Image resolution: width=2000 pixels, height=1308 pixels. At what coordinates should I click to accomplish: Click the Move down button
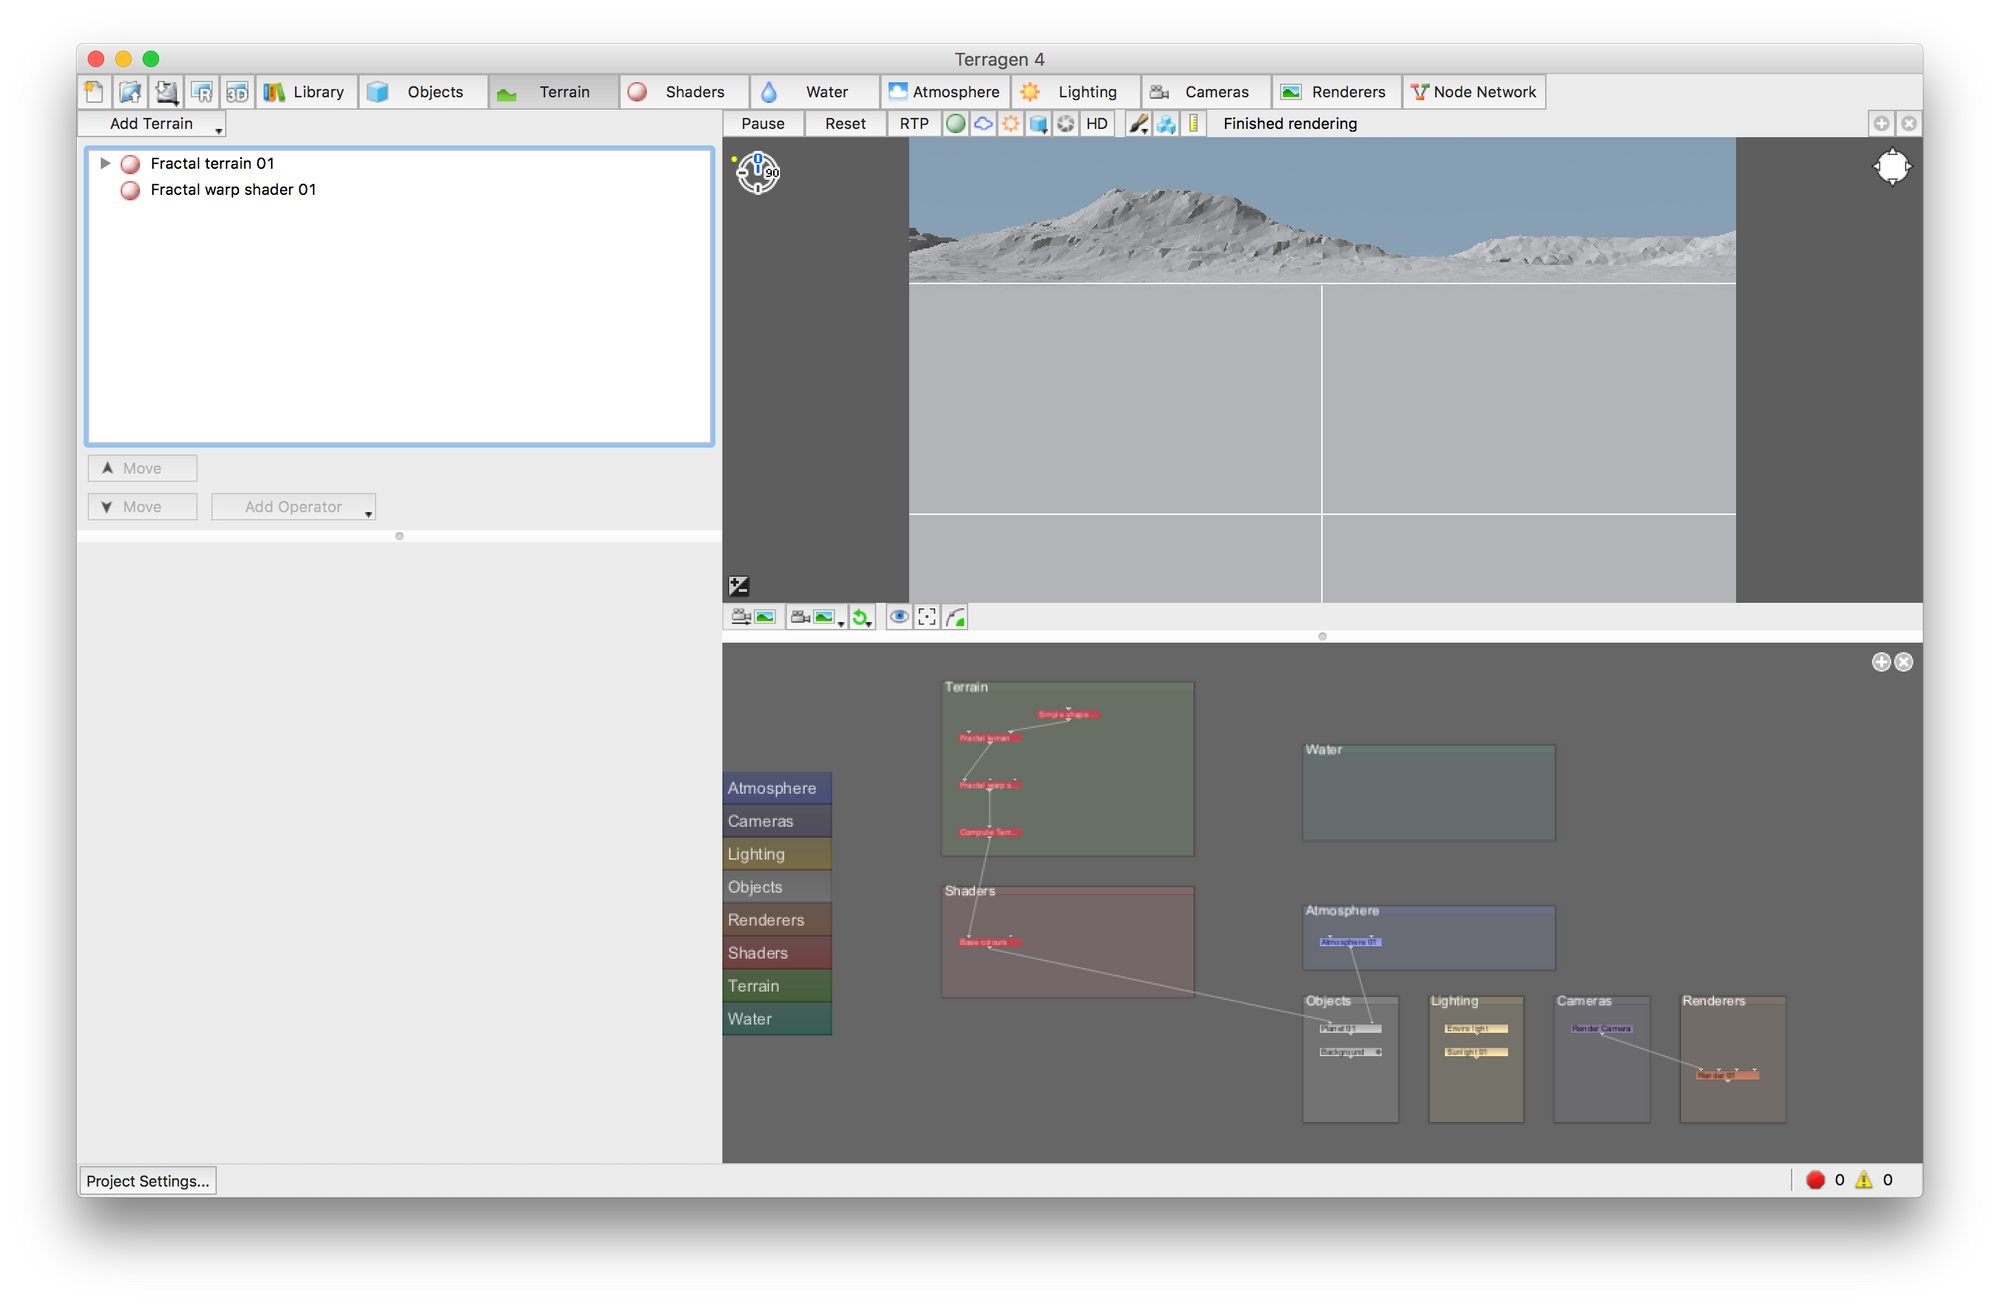142,507
